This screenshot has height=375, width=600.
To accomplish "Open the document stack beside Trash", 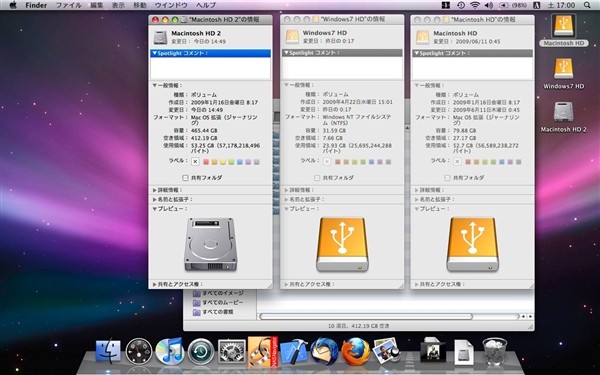I will click(464, 351).
